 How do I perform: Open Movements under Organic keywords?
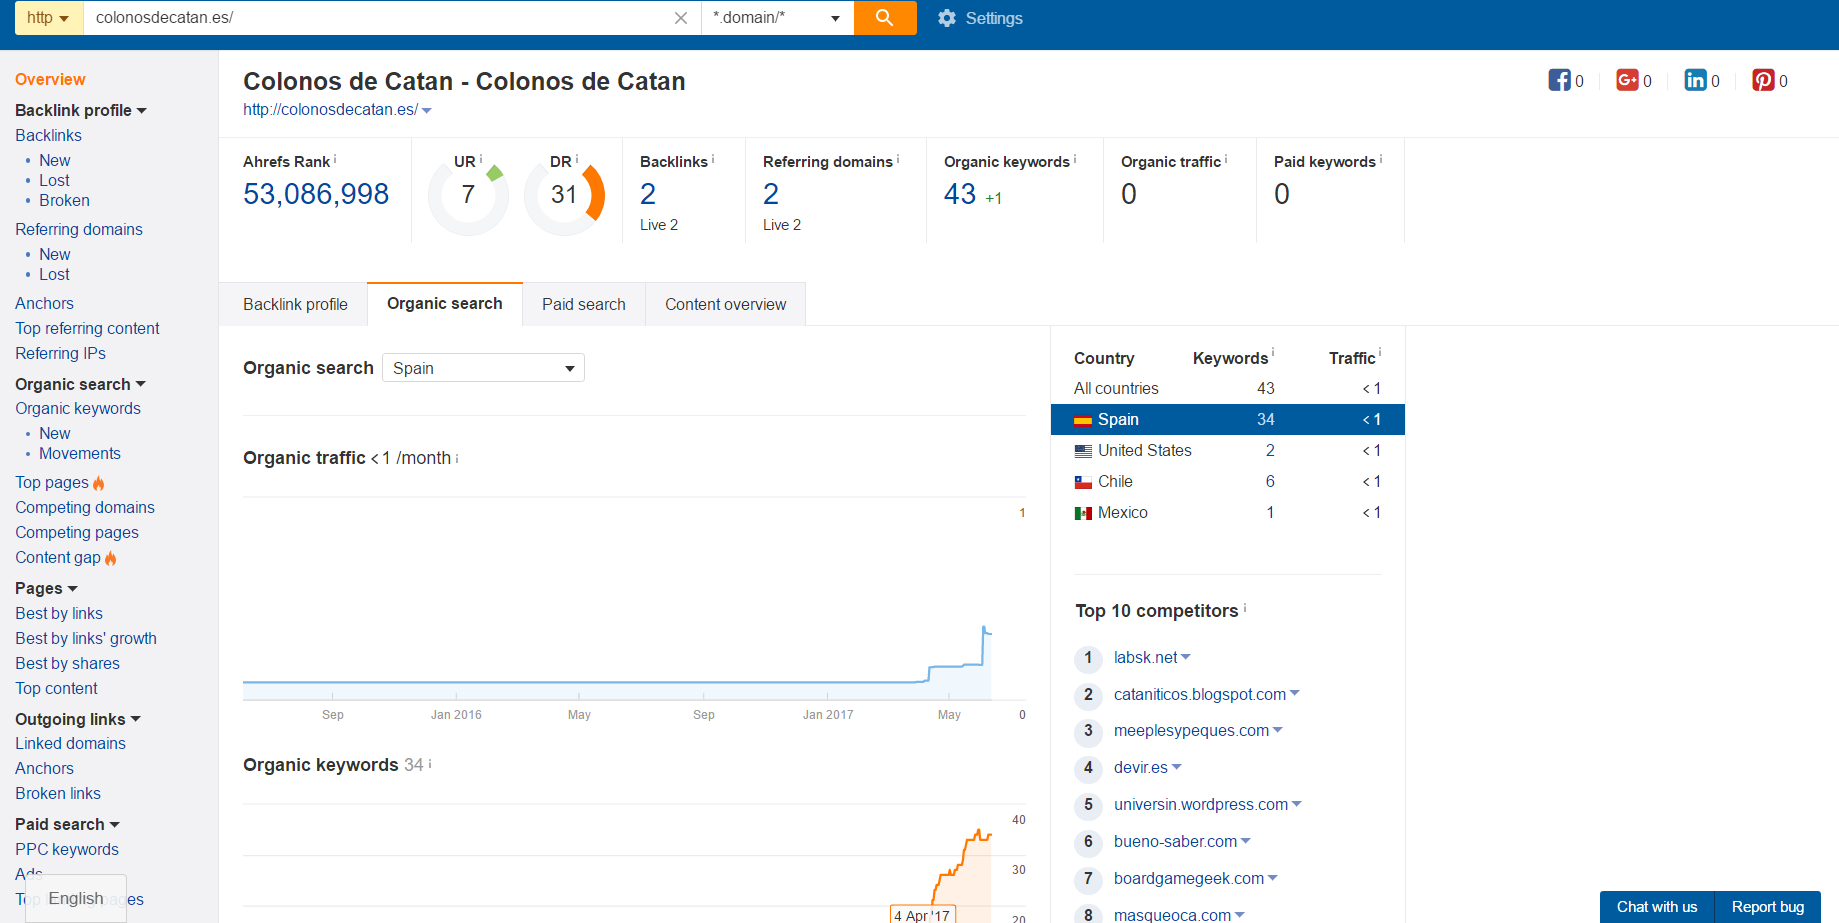pyautogui.click(x=80, y=453)
